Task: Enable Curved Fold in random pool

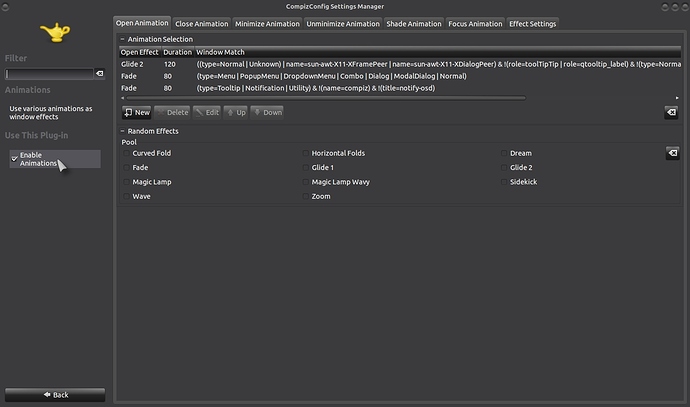Action: pyautogui.click(x=127, y=153)
